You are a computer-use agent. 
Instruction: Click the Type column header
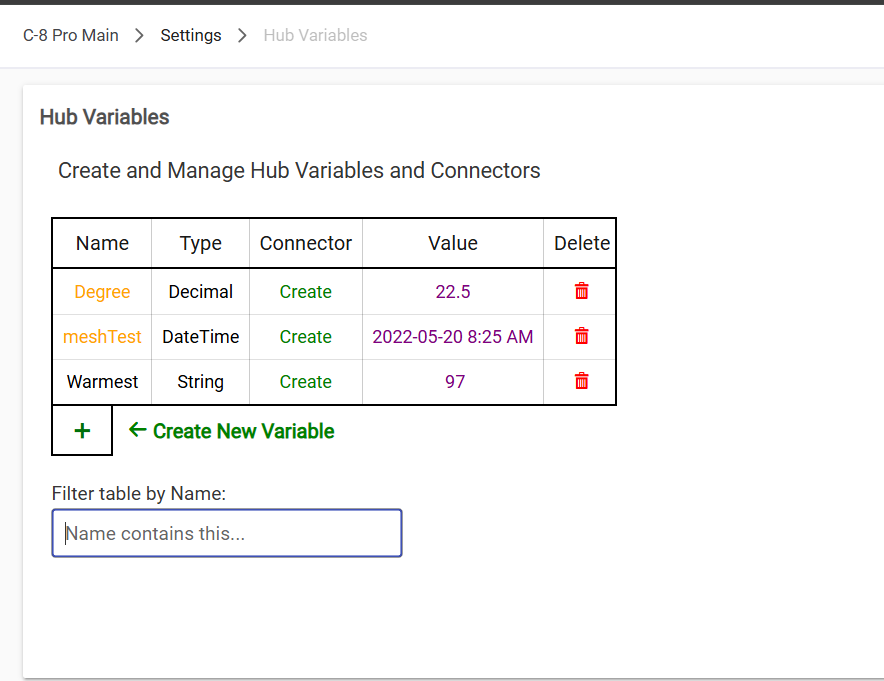[201, 243]
